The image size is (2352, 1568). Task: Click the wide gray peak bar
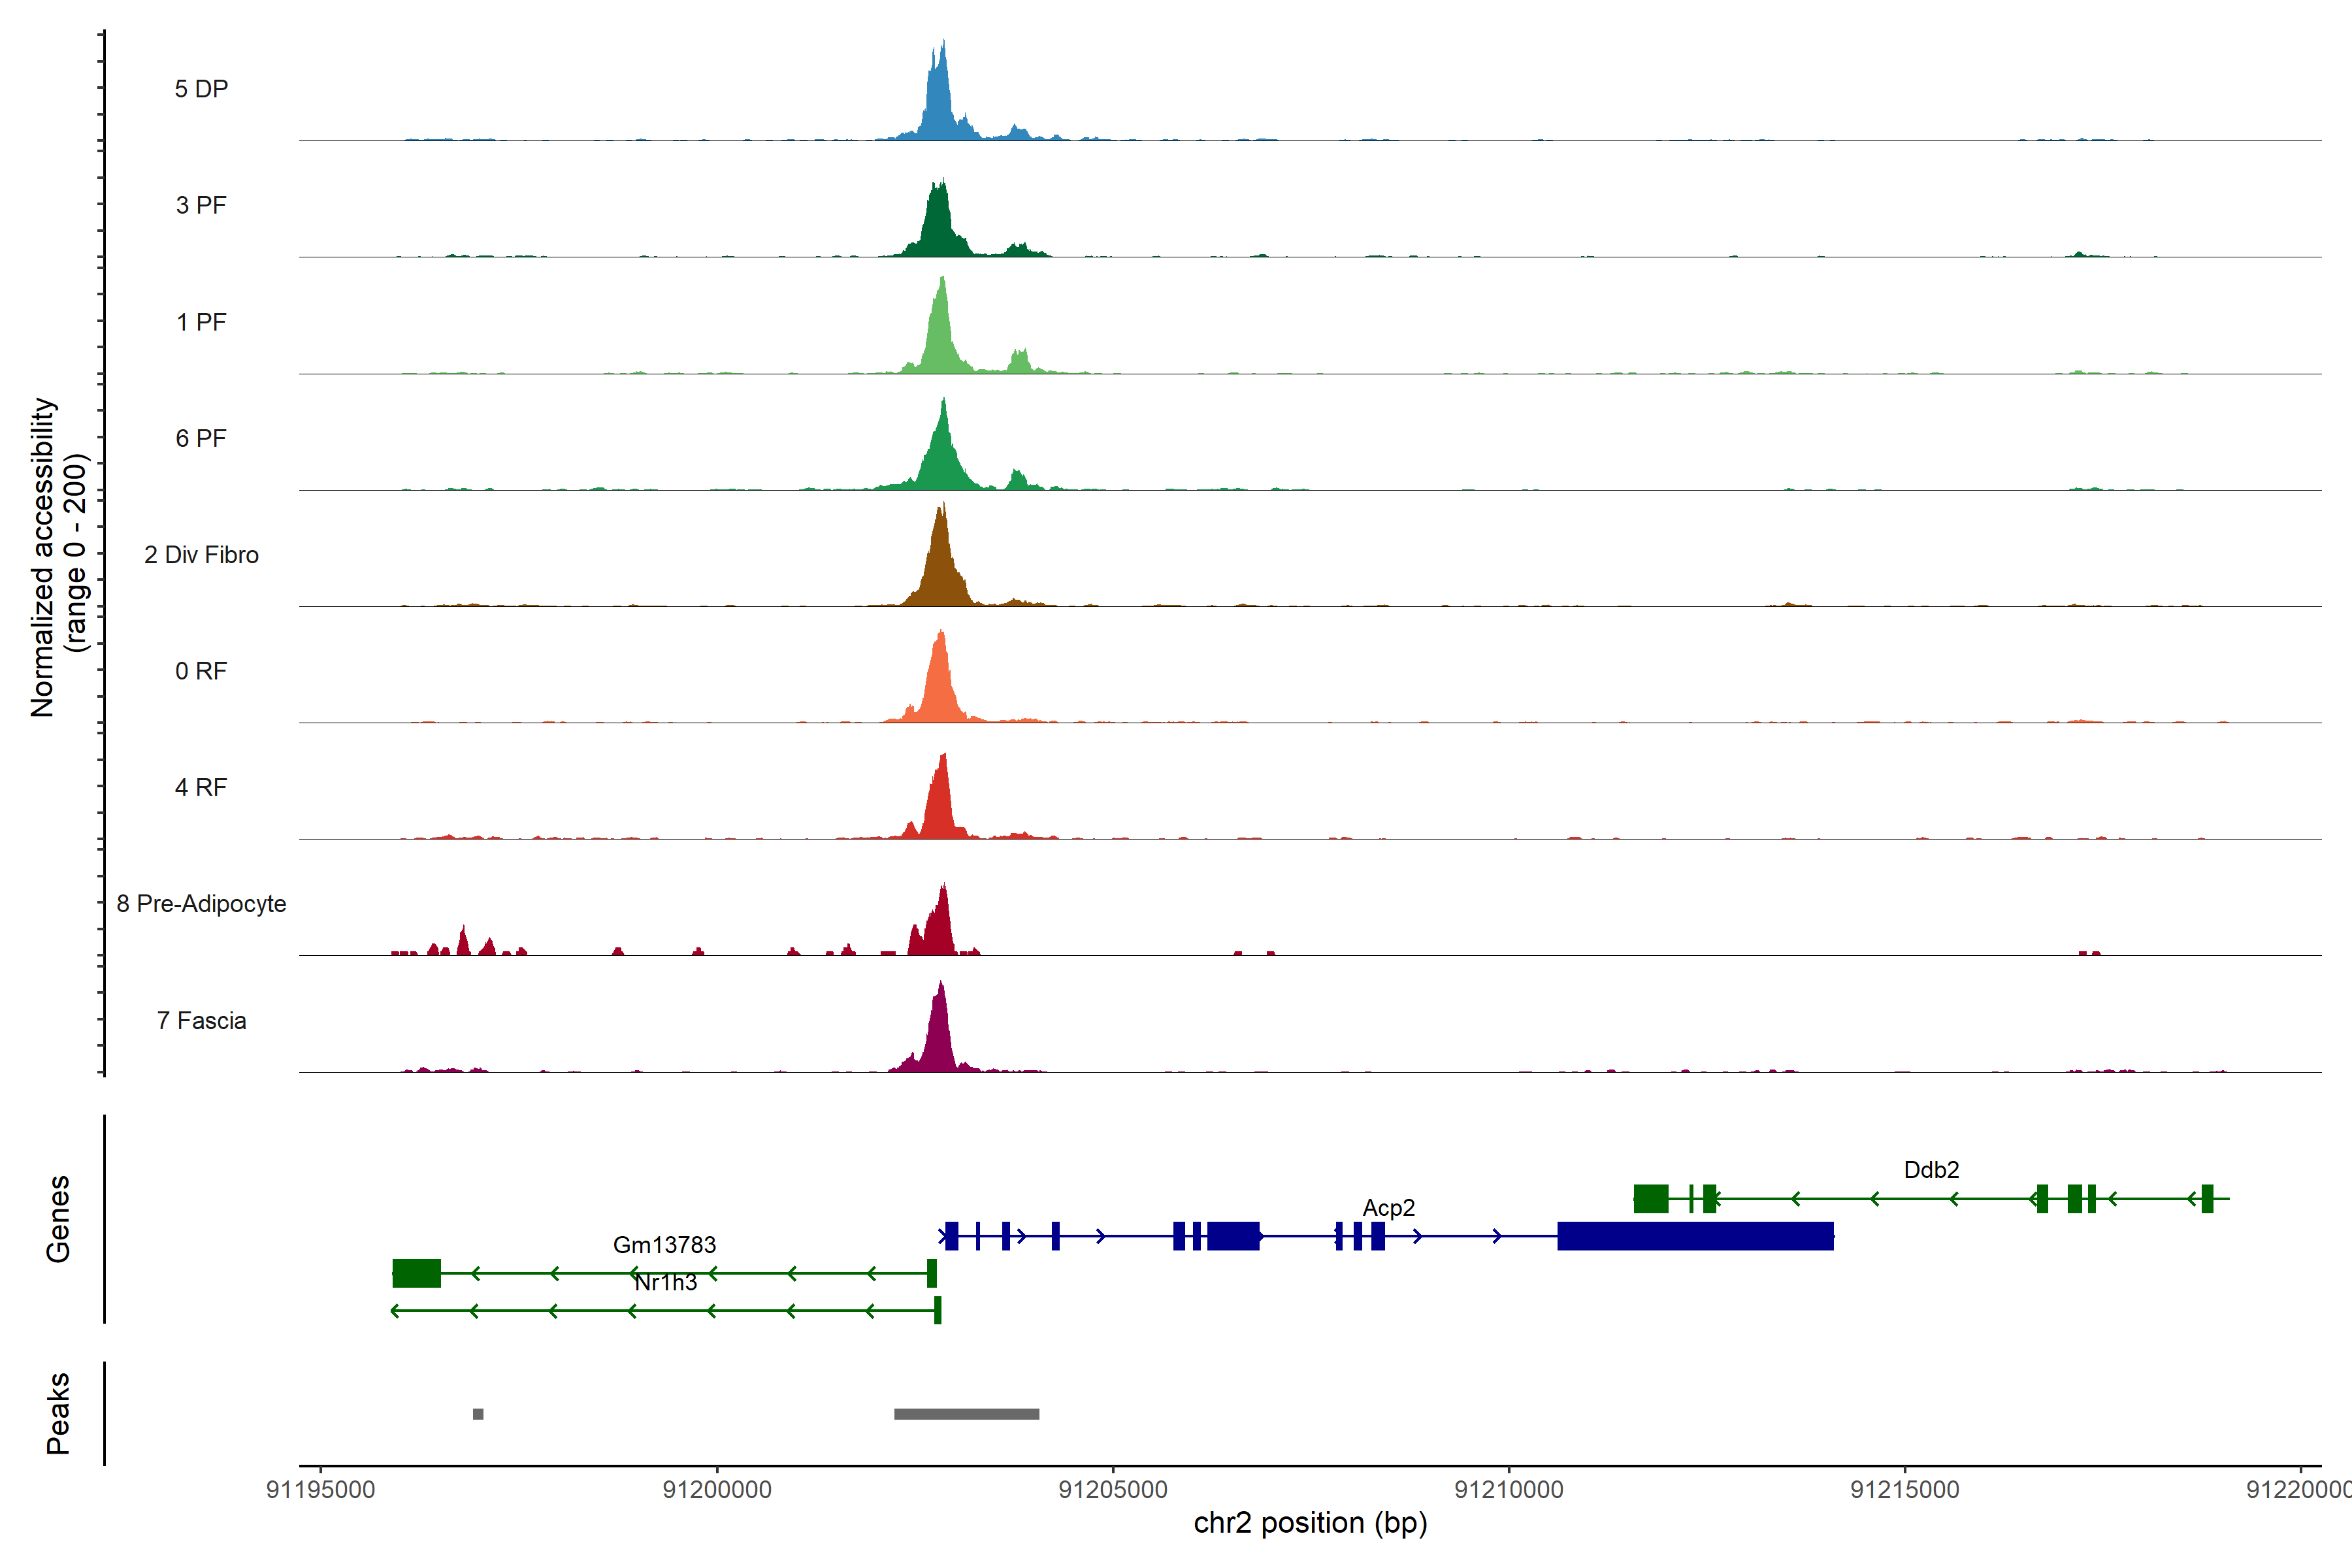(966, 1414)
